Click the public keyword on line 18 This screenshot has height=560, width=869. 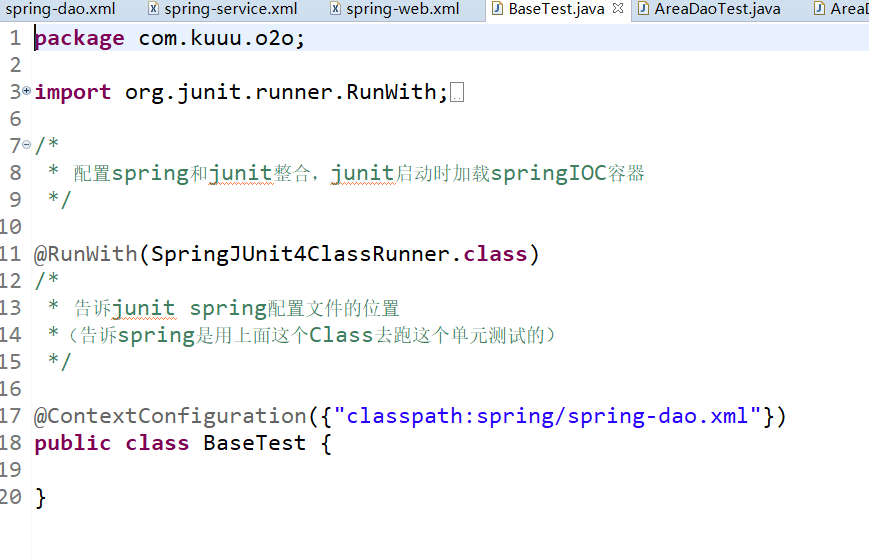point(73,444)
